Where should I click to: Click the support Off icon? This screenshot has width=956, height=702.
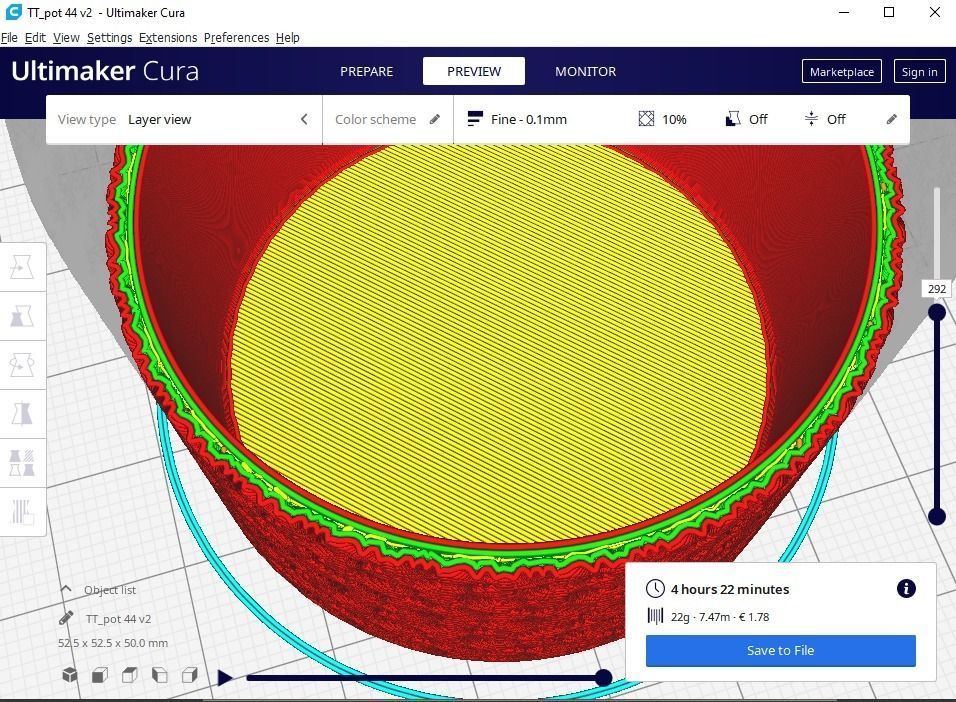(733, 119)
